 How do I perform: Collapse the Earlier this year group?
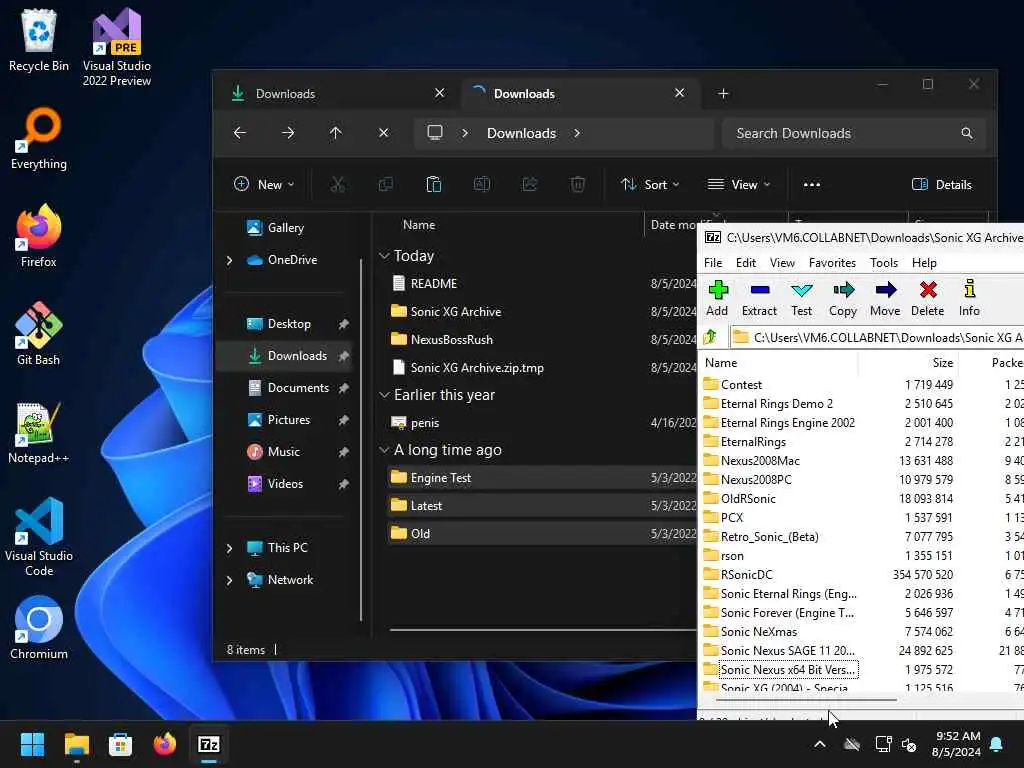385,395
